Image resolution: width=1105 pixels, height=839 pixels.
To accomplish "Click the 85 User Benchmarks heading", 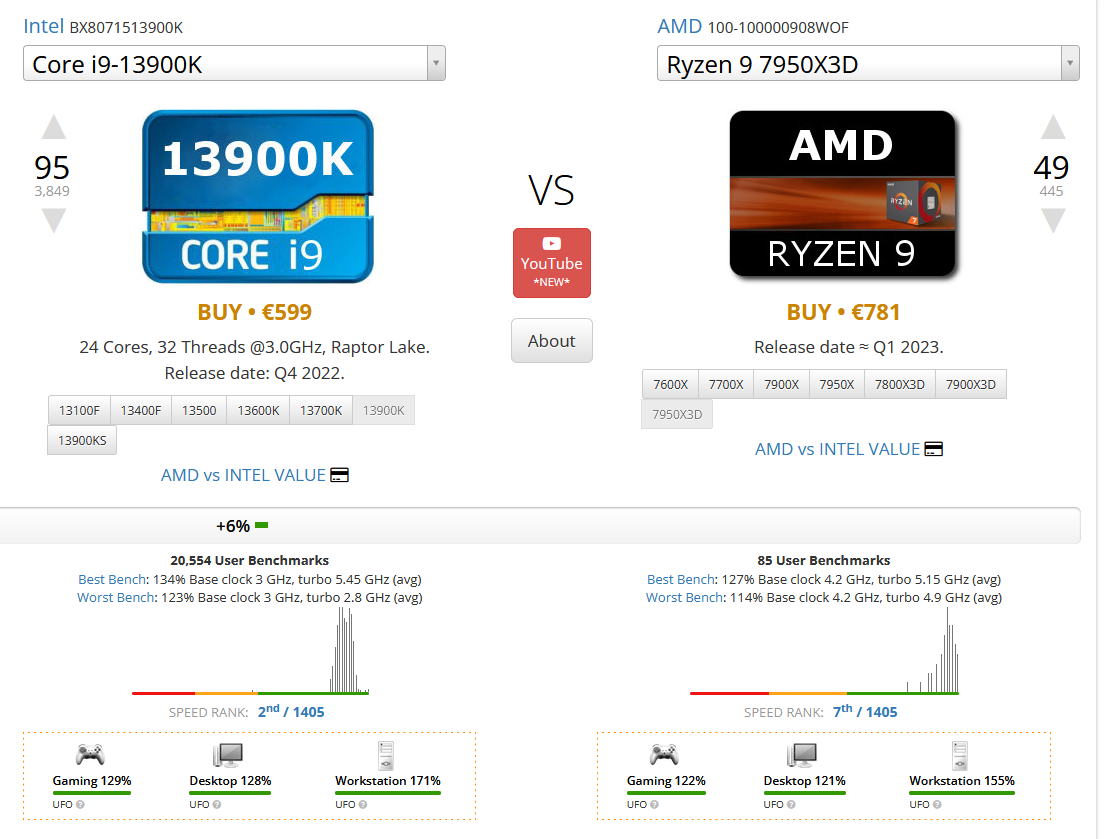I will [x=824, y=561].
